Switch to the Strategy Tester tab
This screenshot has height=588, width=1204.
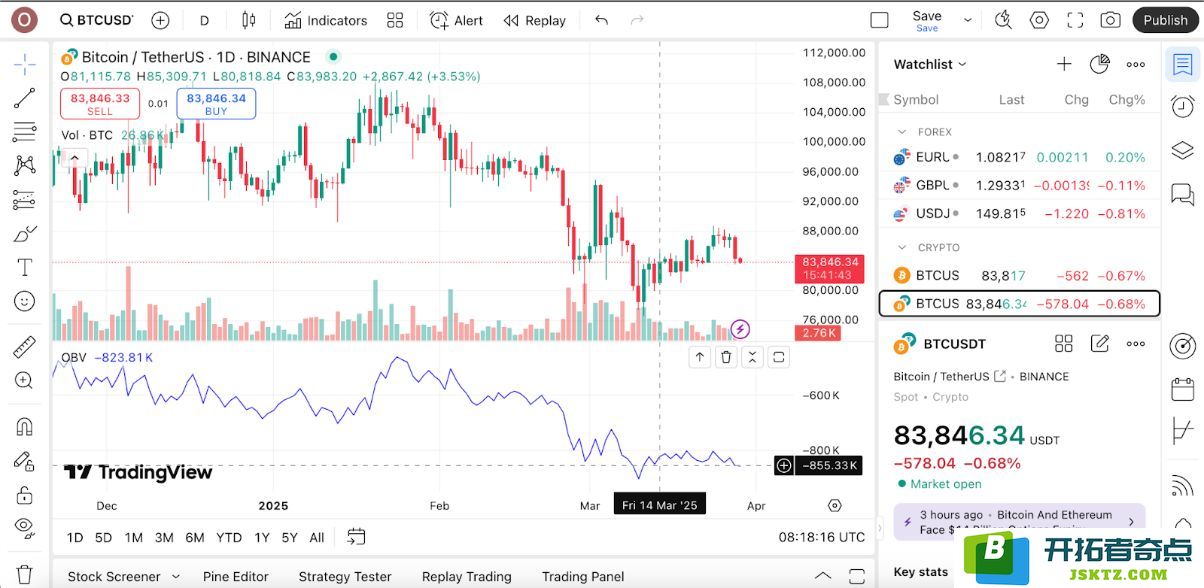pyautogui.click(x=345, y=576)
